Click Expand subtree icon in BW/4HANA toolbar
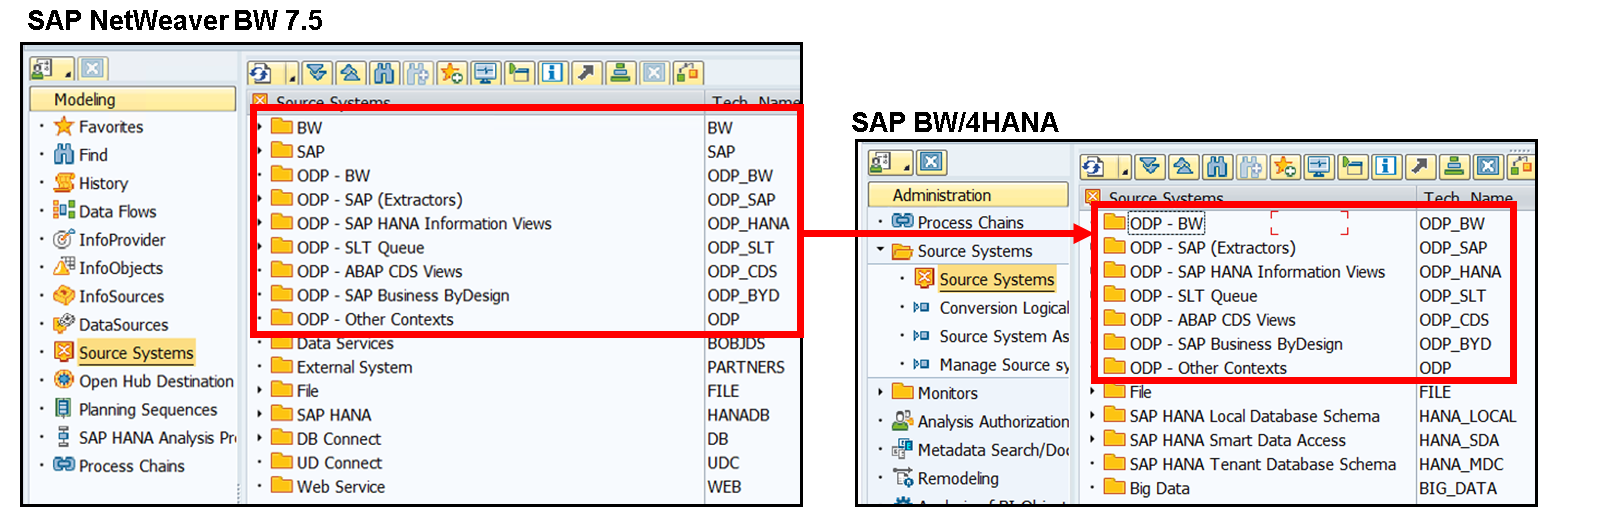Image resolution: width=1600 pixels, height=517 pixels. tap(1150, 166)
